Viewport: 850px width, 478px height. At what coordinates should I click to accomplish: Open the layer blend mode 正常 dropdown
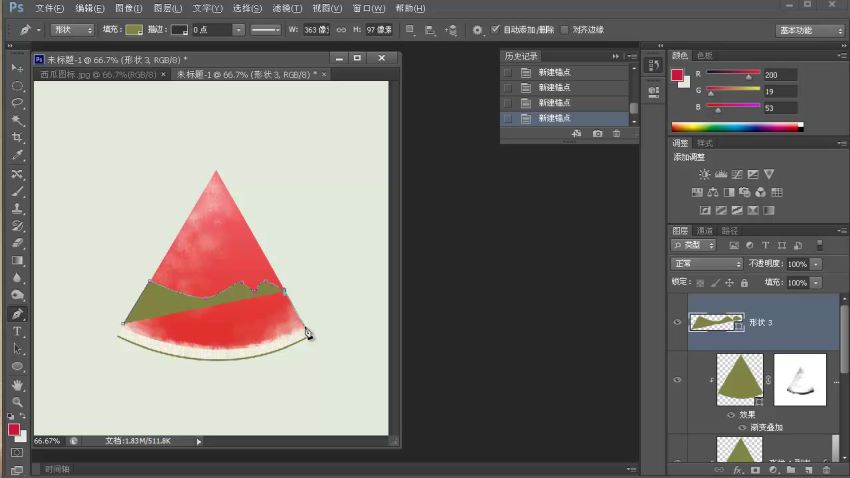pyautogui.click(x=707, y=263)
